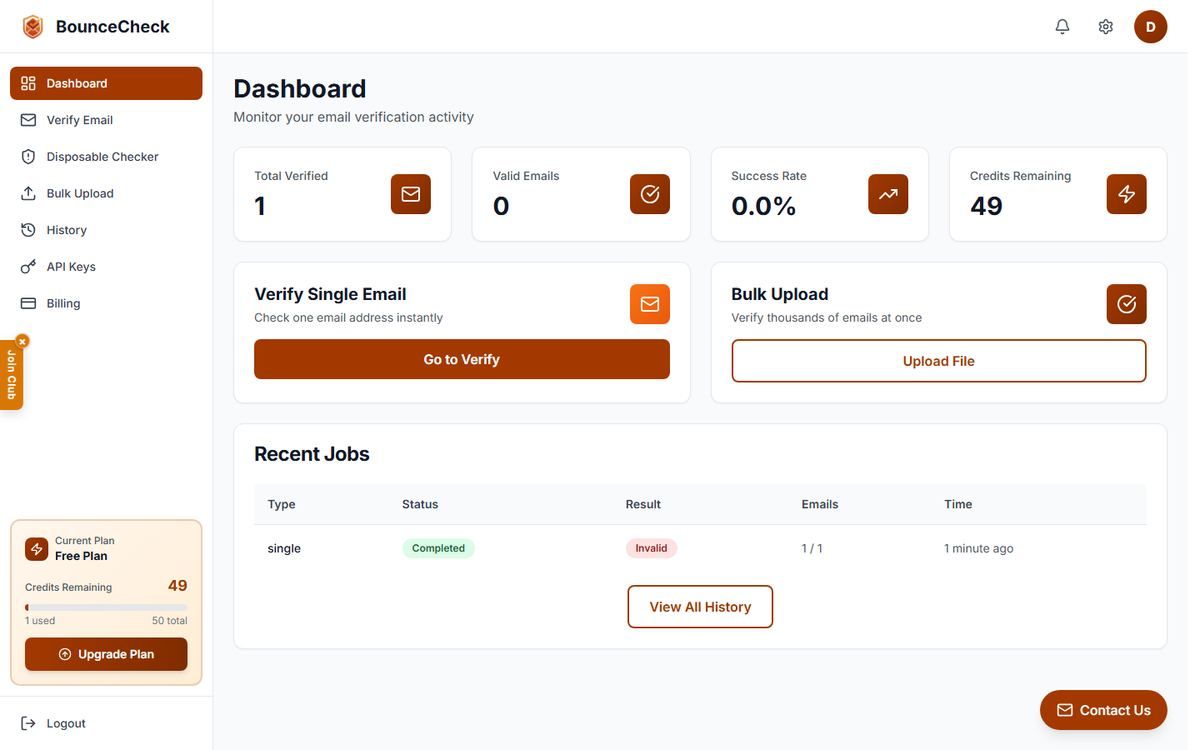The width and height of the screenshot is (1200, 750).
Task: Go to Verify Email page
Action: [106, 120]
